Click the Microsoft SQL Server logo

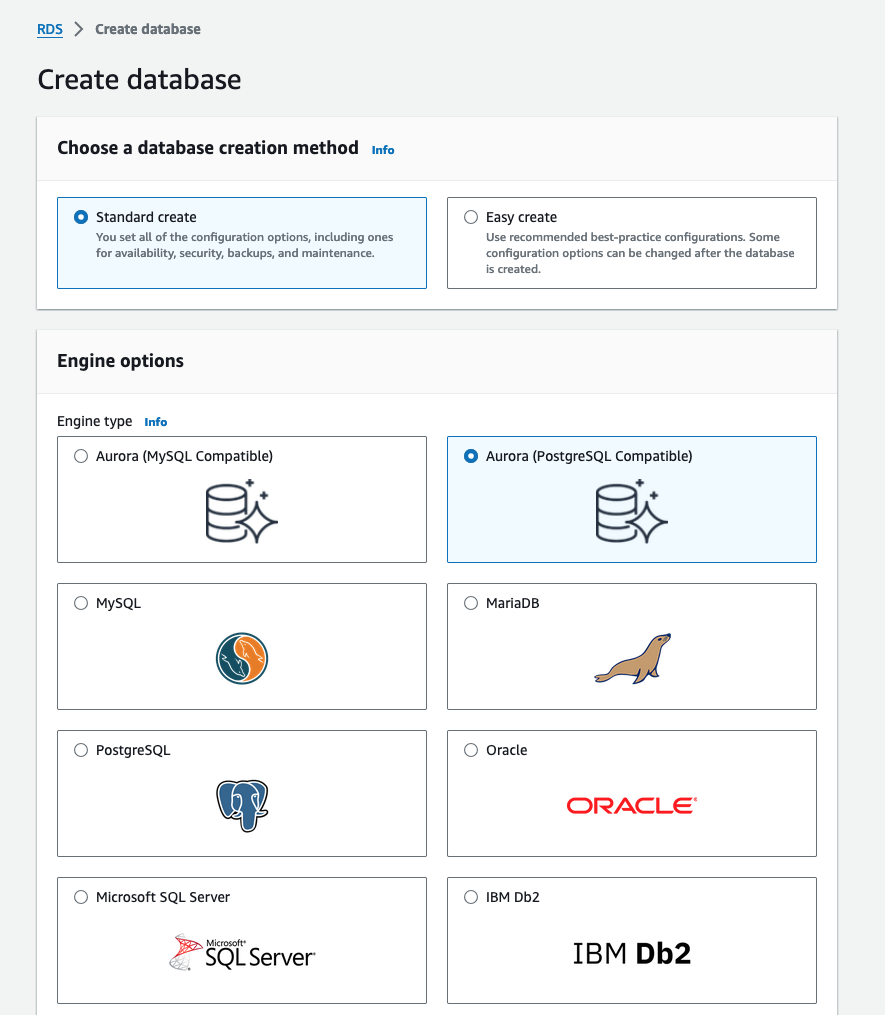pyautogui.click(x=241, y=952)
